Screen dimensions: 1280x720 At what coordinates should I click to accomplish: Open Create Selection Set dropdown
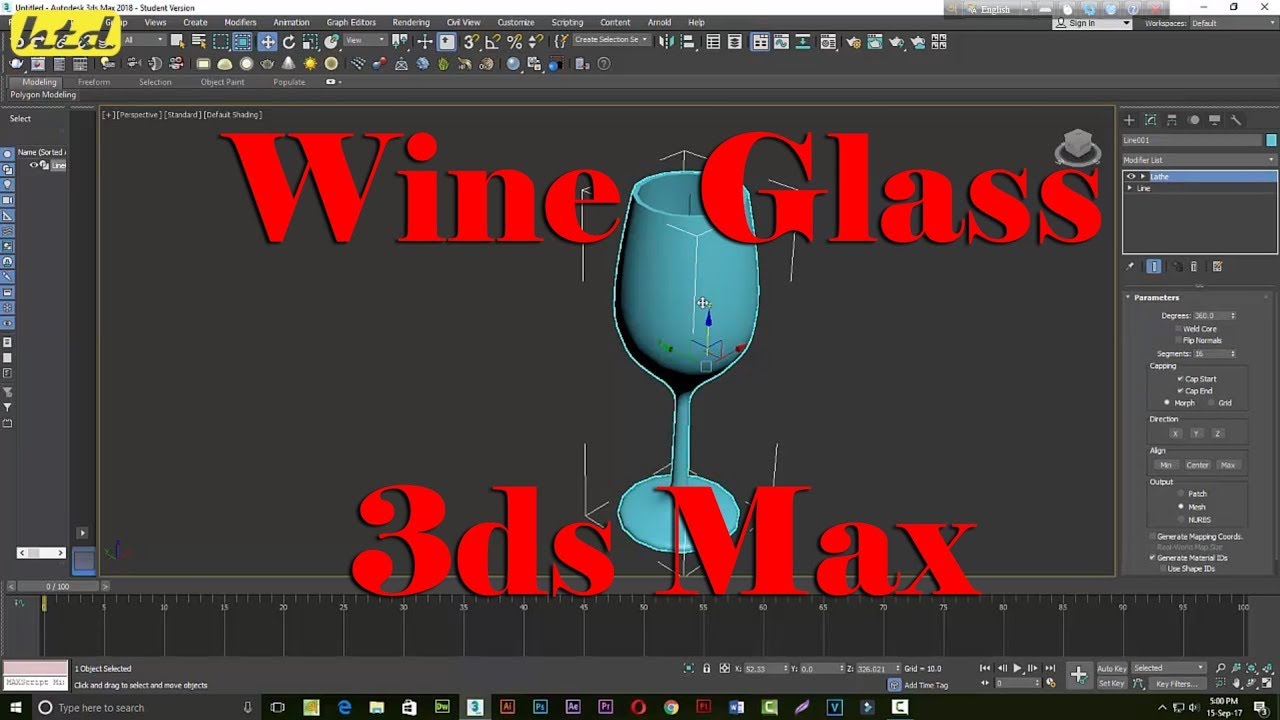(611, 40)
